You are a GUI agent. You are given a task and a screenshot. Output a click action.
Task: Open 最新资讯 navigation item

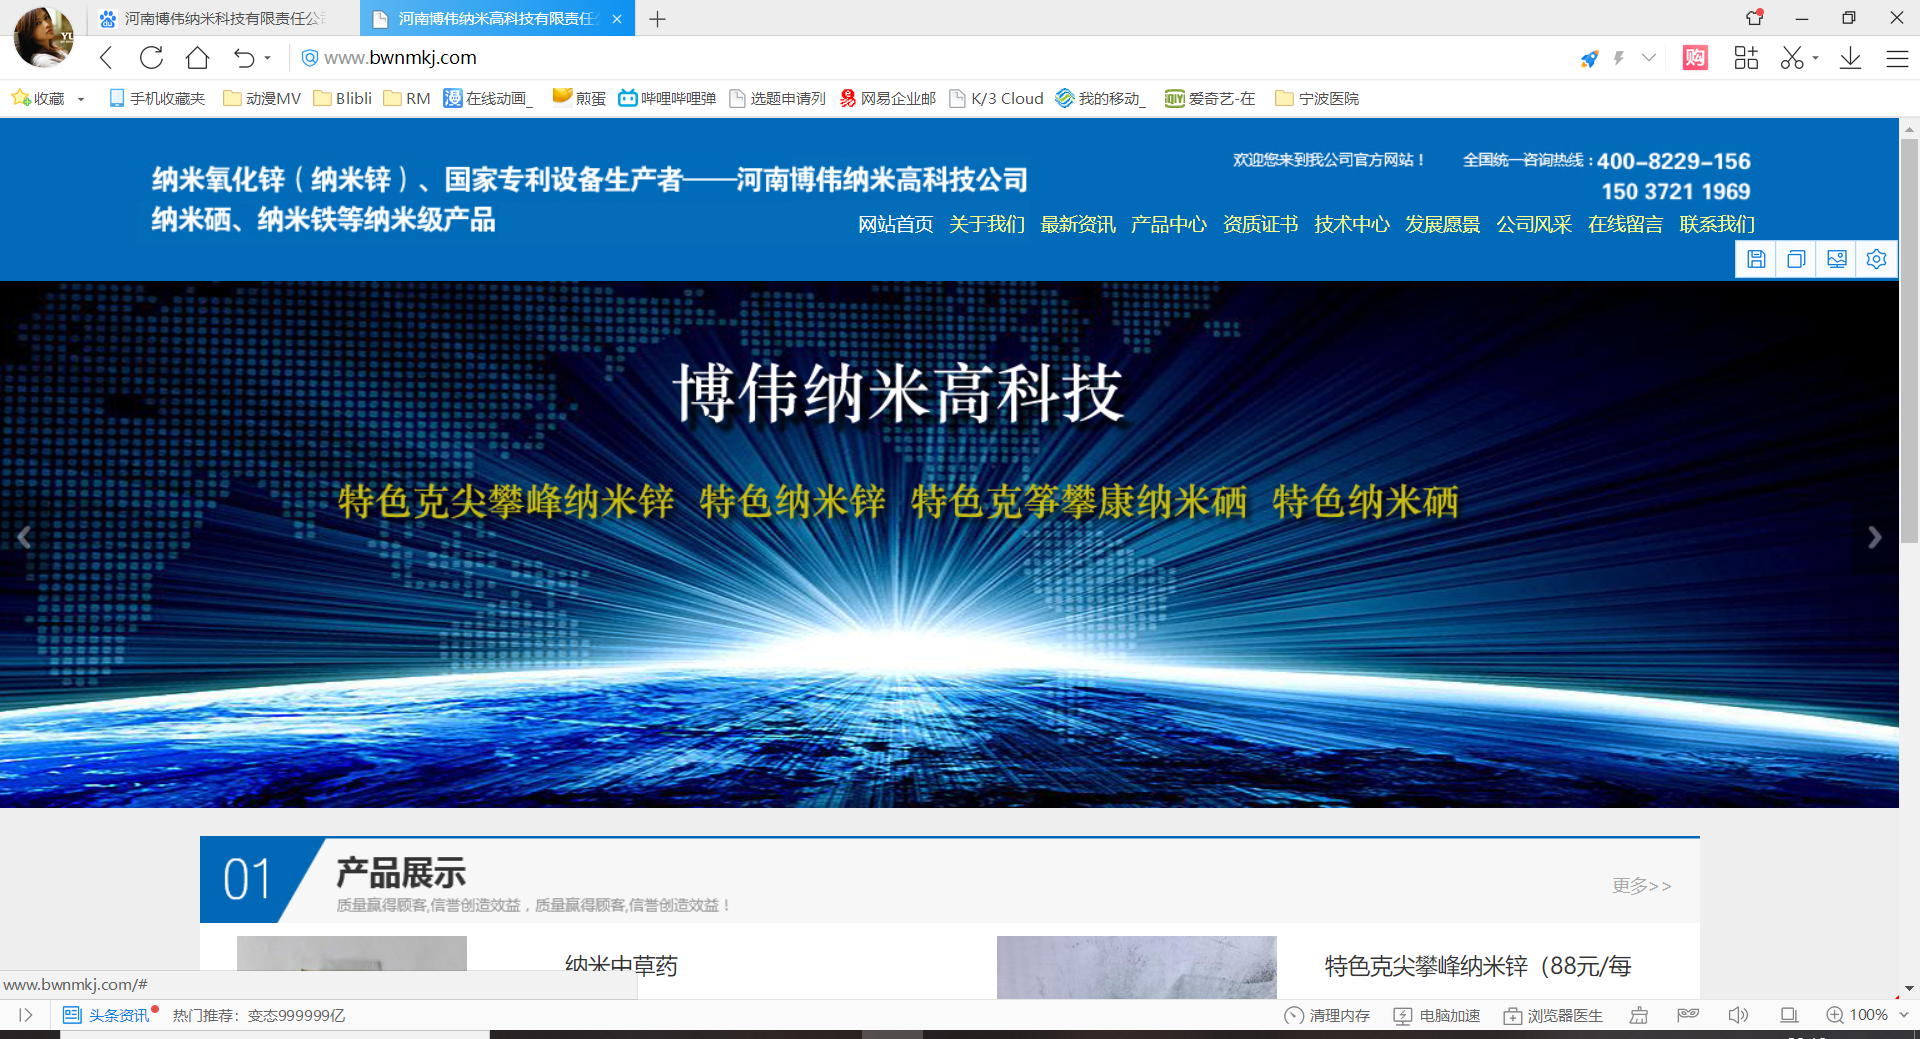click(1078, 224)
